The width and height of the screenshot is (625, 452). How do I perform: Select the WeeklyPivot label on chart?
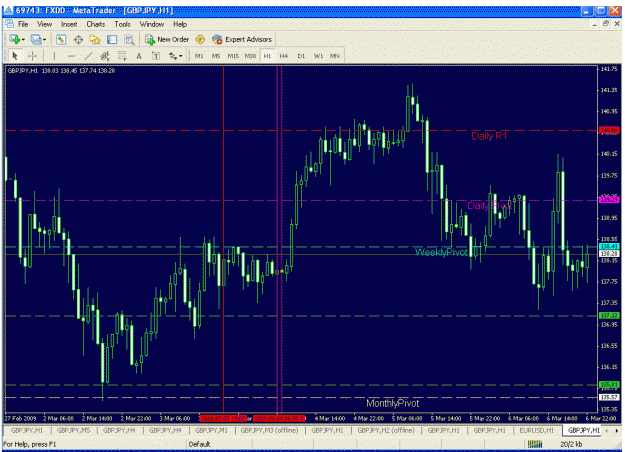(441, 252)
